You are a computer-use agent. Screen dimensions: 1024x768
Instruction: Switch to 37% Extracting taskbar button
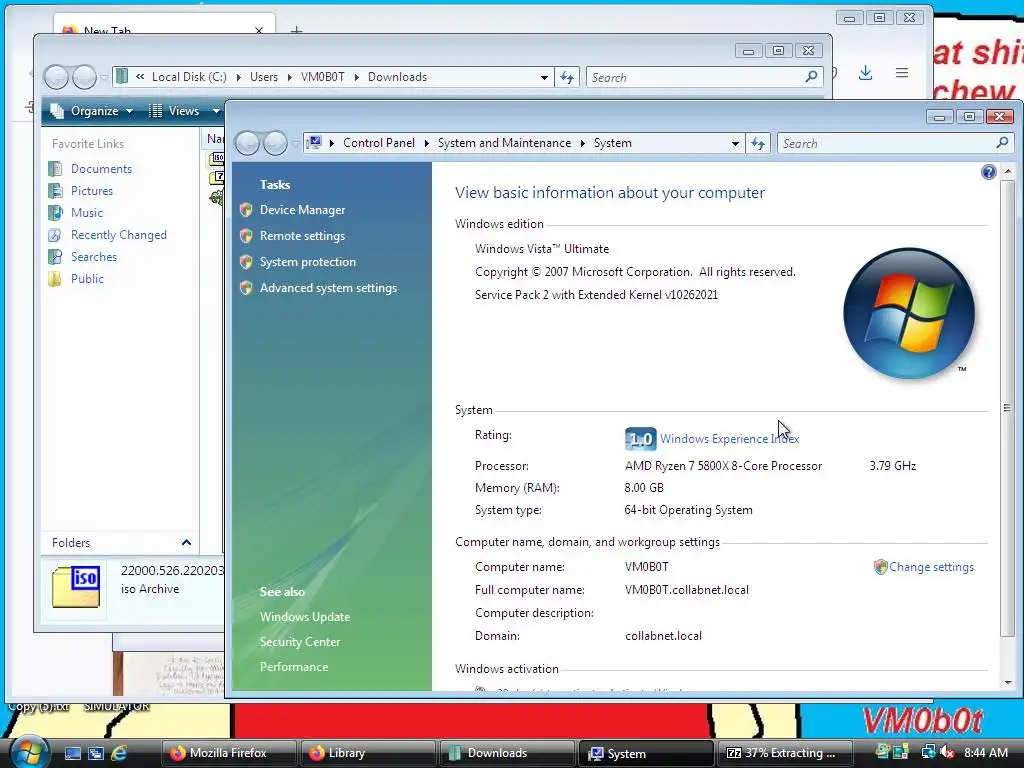point(785,753)
